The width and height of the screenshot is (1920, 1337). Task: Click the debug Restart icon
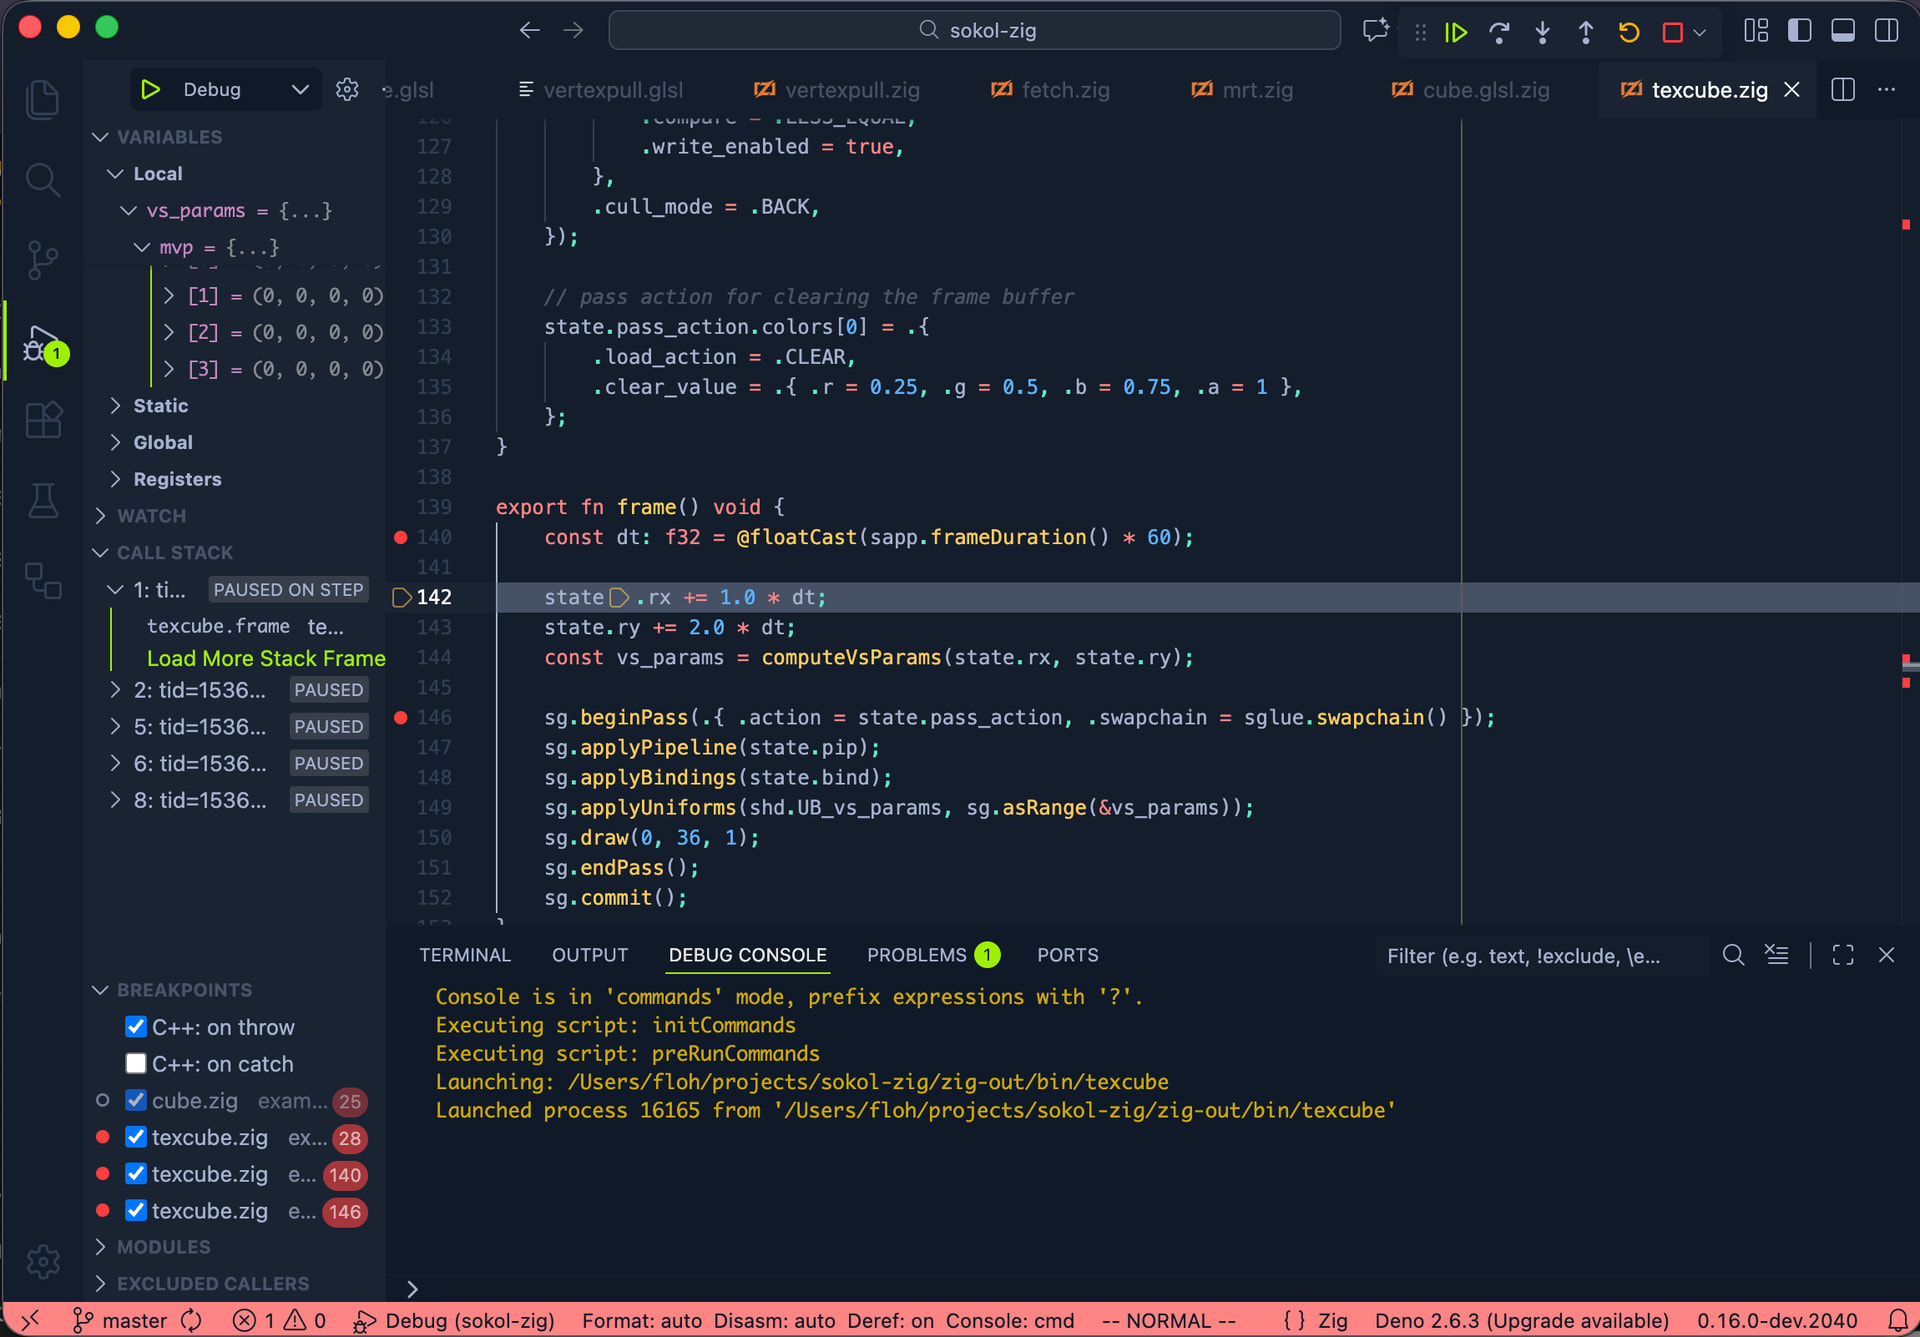(1628, 32)
